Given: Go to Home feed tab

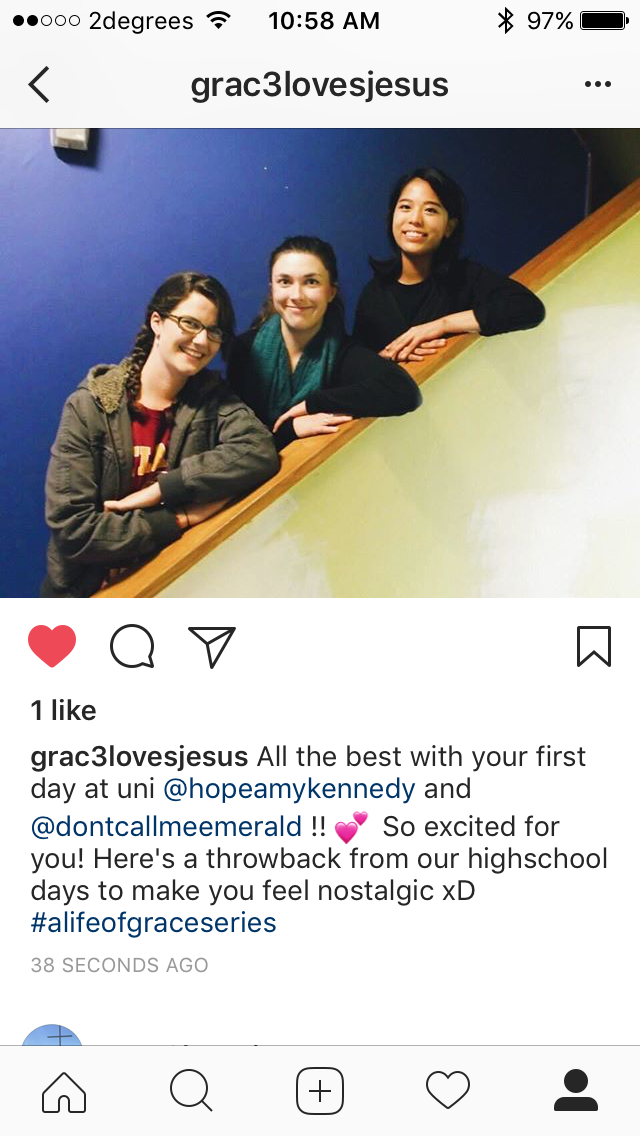Looking at the screenshot, I should coord(64,1091).
